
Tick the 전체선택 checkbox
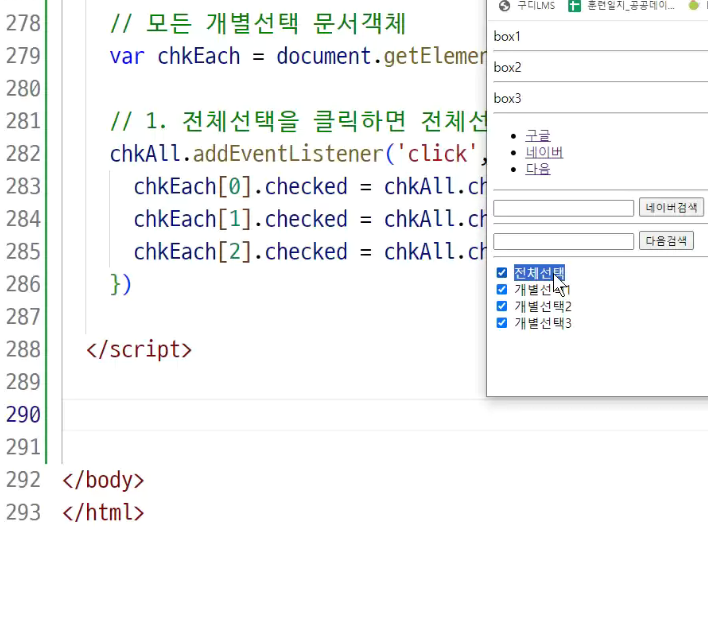(x=502, y=273)
